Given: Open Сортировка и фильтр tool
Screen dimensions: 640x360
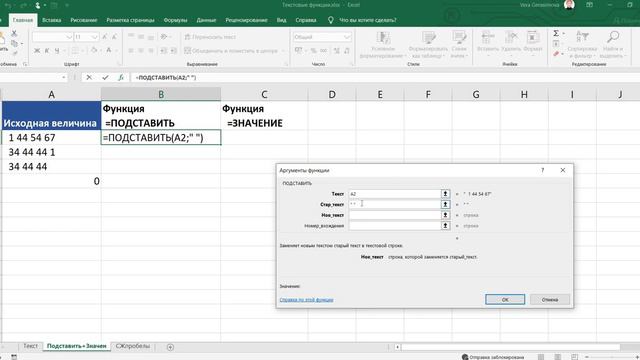Looking at the screenshot, I should point(582,44).
